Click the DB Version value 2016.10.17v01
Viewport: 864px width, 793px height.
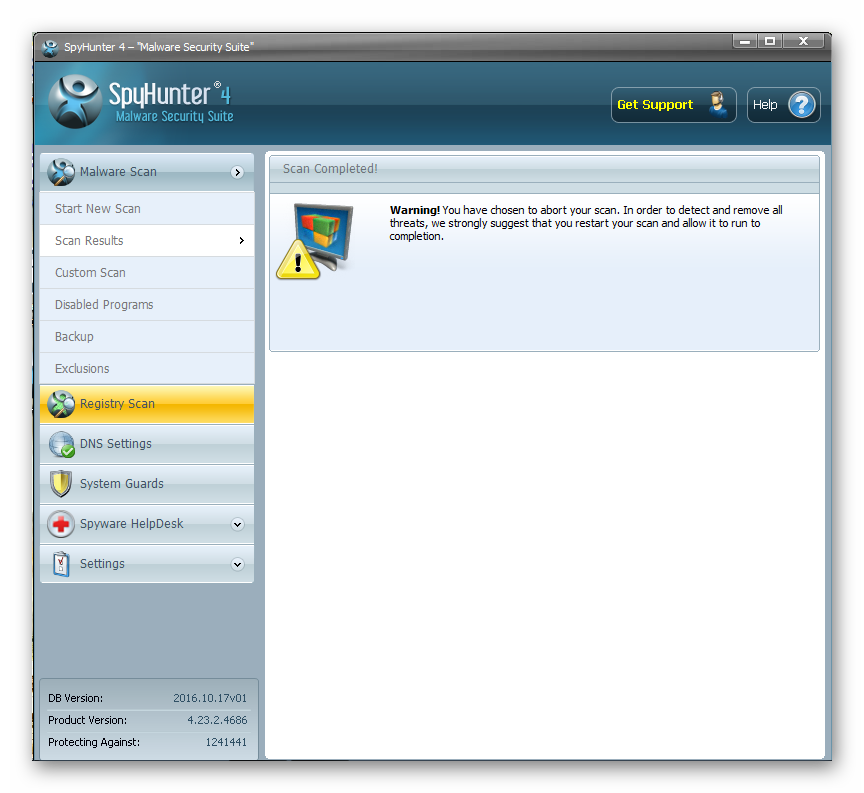[x=210, y=698]
